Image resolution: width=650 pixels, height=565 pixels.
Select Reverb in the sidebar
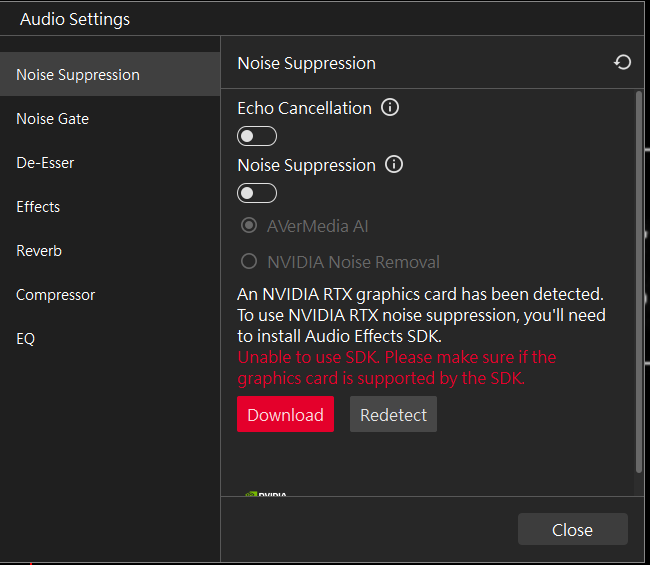[x=39, y=251]
